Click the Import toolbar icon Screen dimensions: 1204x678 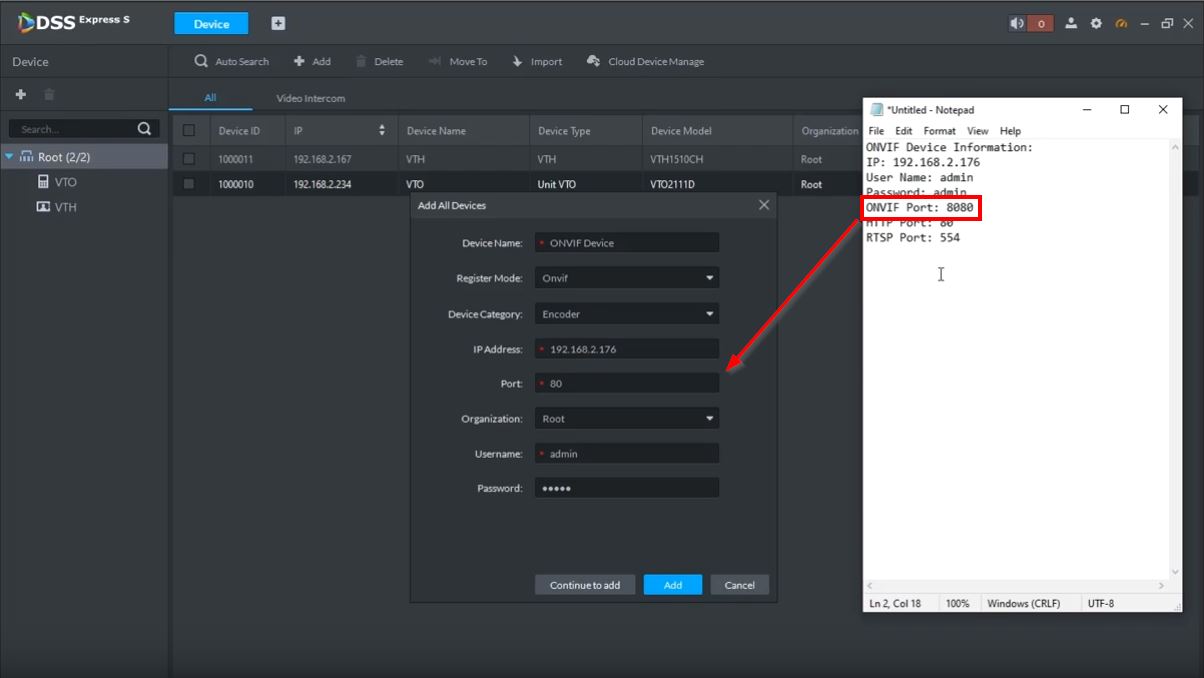(x=517, y=61)
